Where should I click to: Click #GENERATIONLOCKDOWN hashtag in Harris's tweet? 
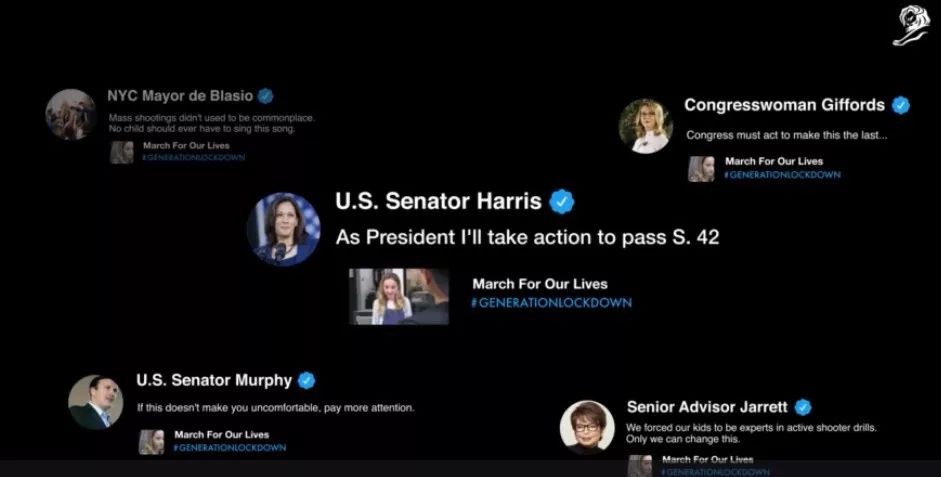[552, 303]
